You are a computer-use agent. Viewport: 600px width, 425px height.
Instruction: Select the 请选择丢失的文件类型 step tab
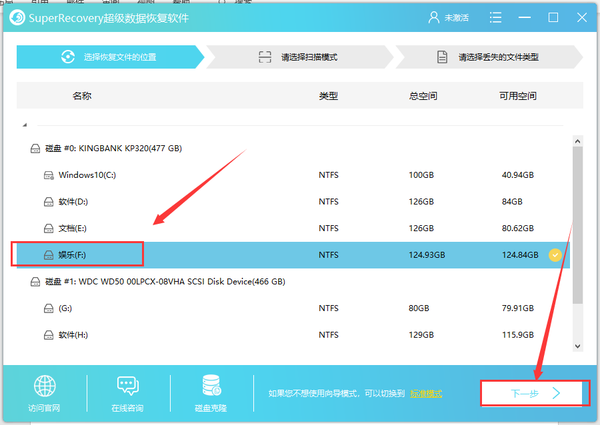coord(489,57)
